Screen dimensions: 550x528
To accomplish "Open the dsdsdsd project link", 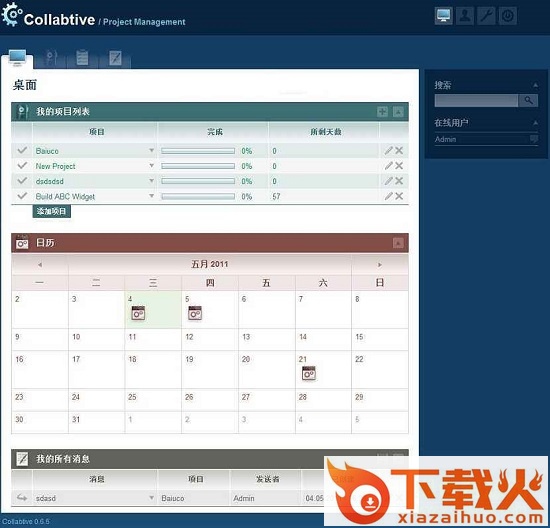I will point(49,181).
